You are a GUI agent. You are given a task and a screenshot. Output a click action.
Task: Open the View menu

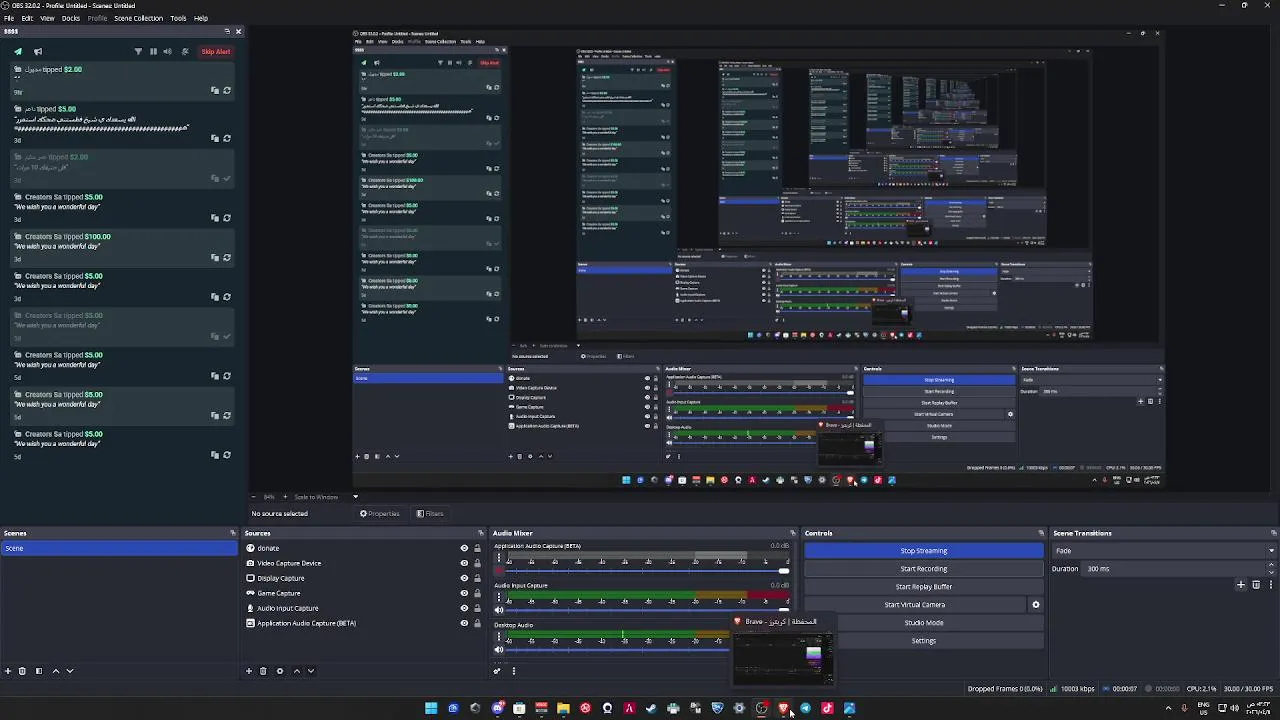47,18
